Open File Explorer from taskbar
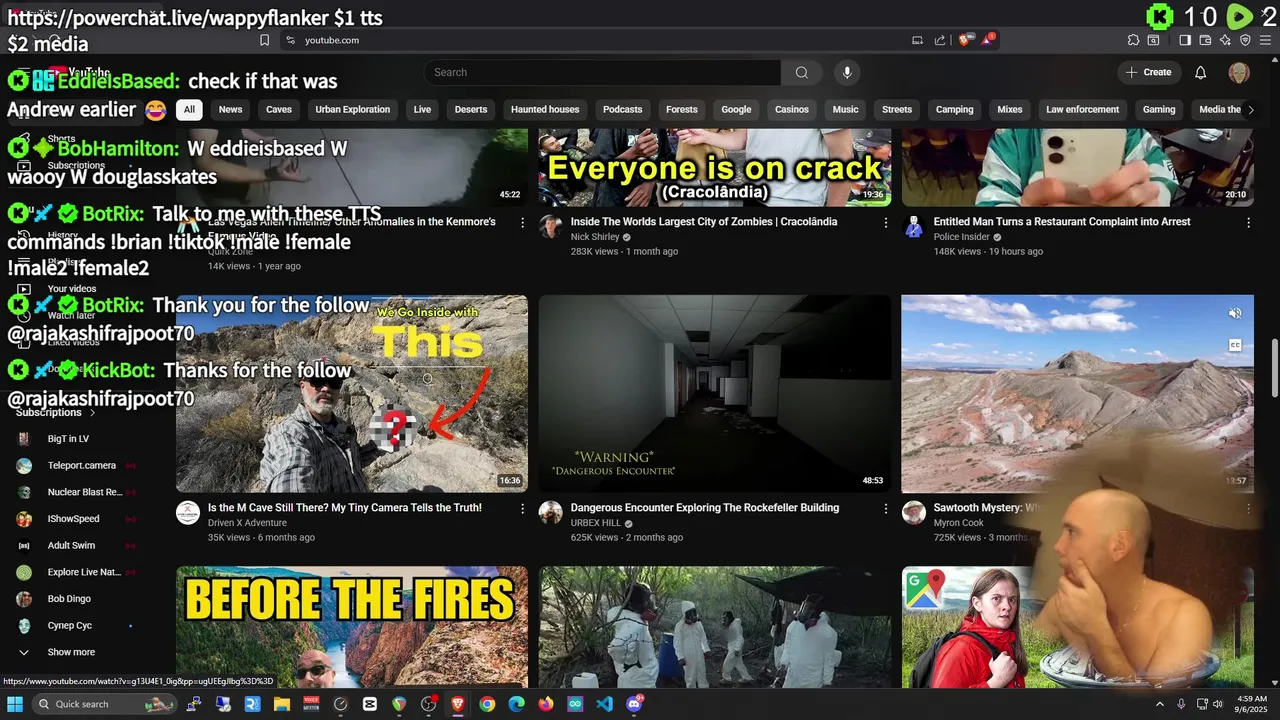This screenshot has width=1280, height=720. pyautogui.click(x=282, y=704)
